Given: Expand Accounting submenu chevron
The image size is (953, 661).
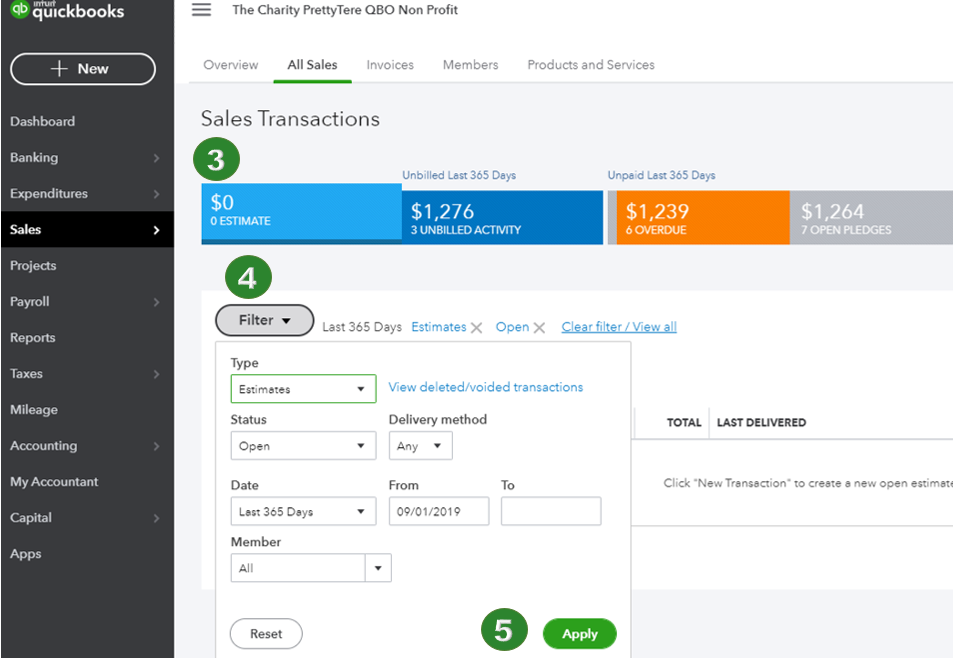Looking at the screenshot, I should pos(156,446).
